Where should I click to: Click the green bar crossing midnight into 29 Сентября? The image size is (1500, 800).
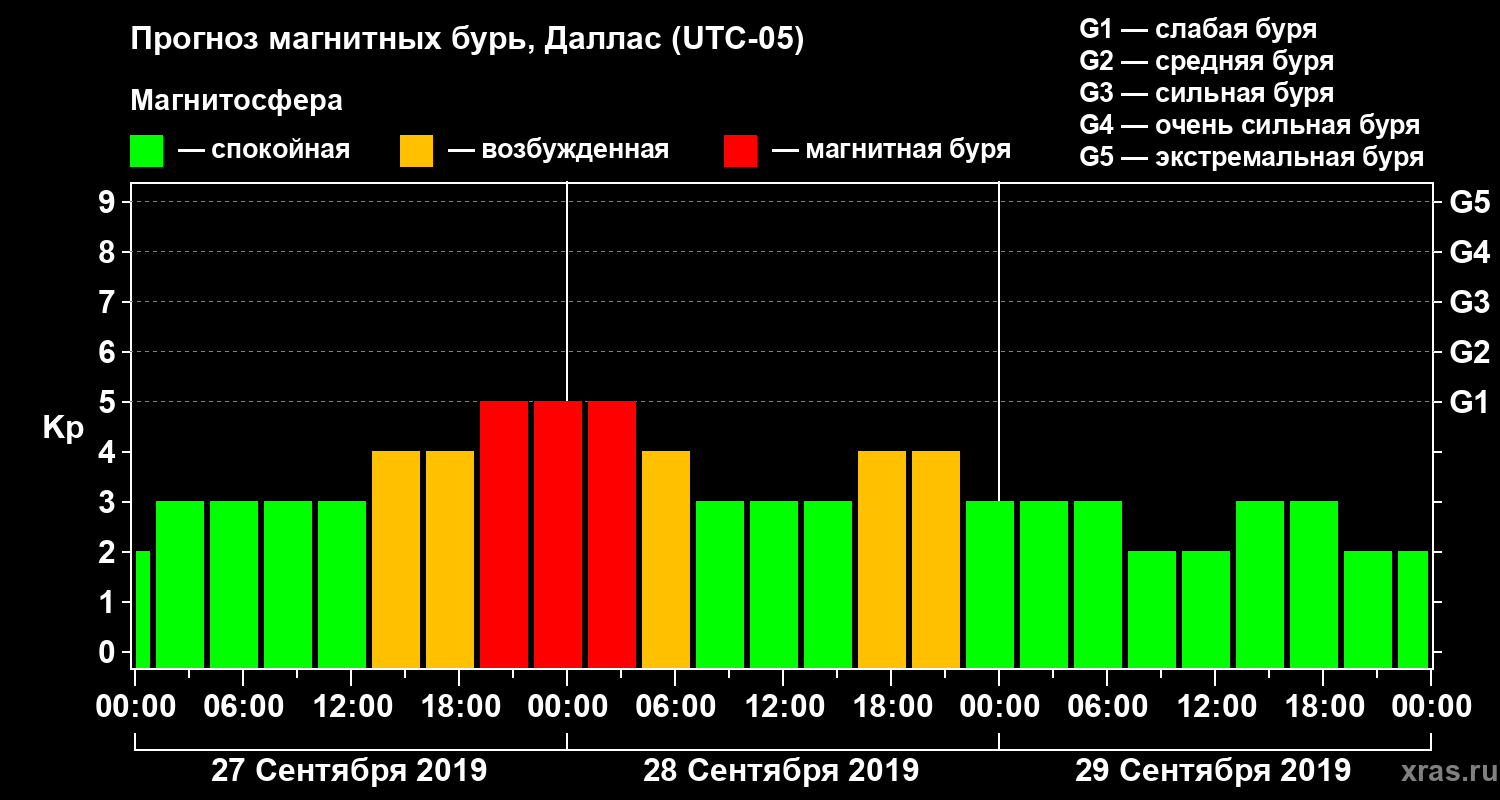pyautogui.click(x=990, y=584)
